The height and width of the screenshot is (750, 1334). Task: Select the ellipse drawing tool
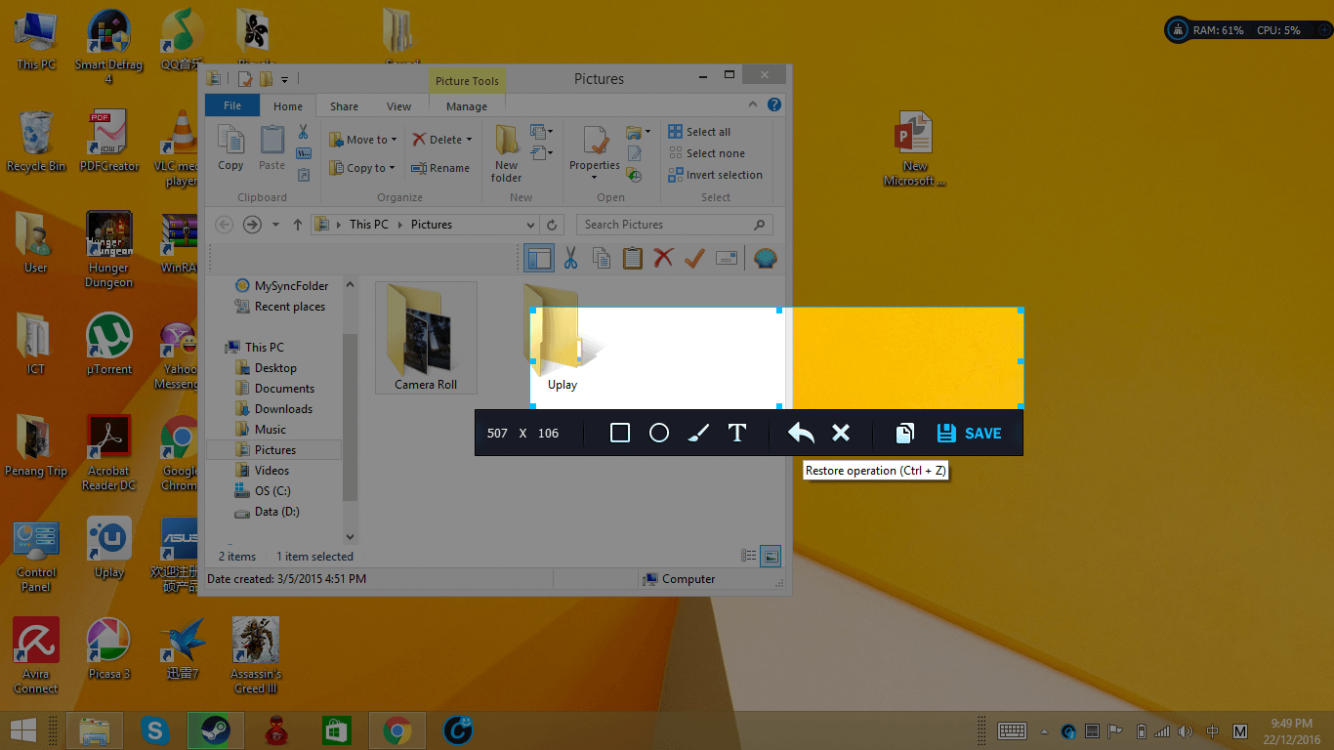click(x=659, y=433)
